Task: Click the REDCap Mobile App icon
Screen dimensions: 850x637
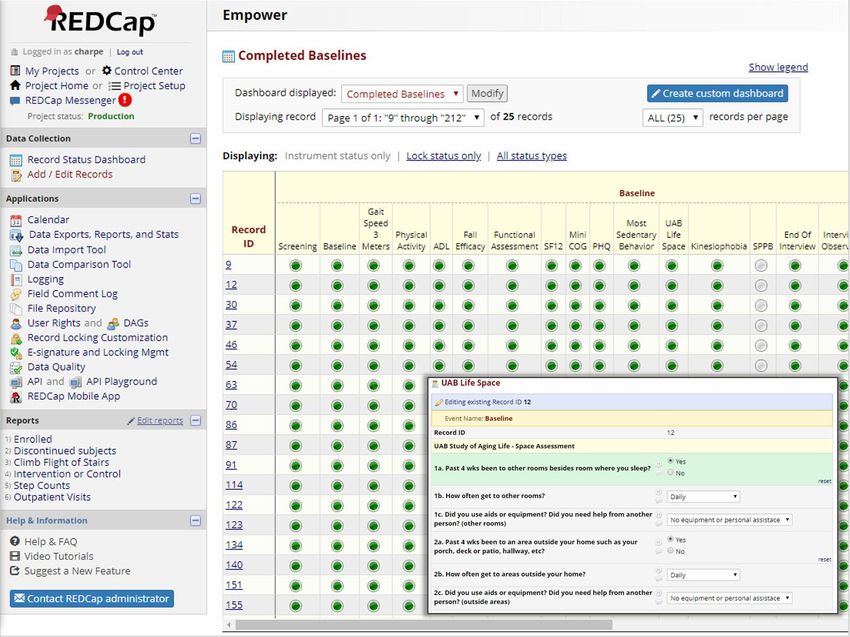Action: pyautogui.click(x=16, y=397)
